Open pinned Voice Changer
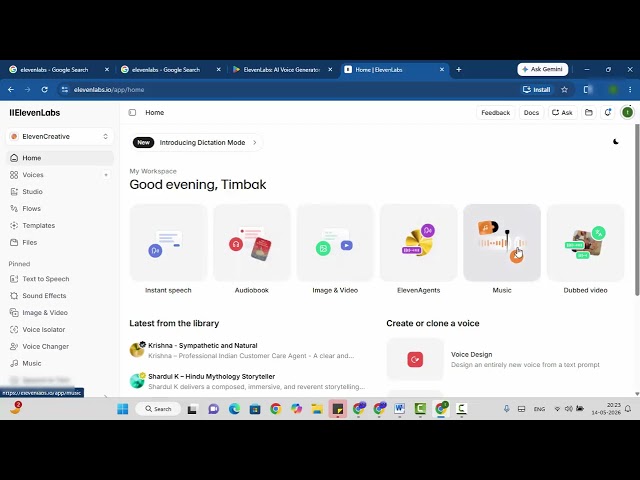 click(x=60, y=347)
